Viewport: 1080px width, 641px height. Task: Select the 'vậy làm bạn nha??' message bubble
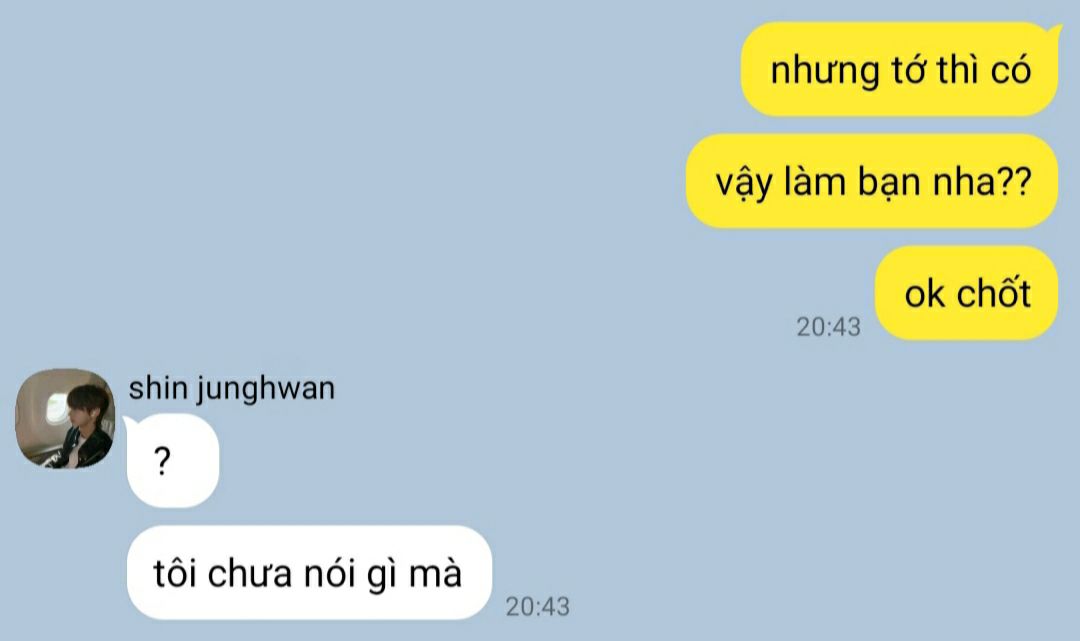872,182
